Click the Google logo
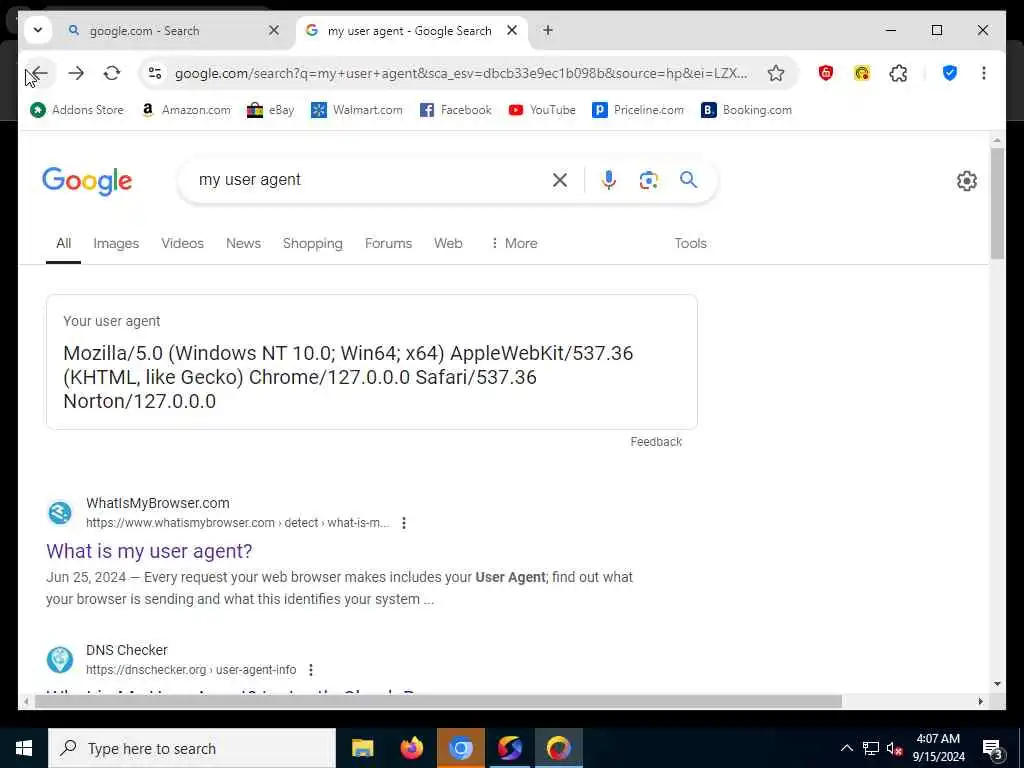The height and width of the screenshot is (768, 1024). pyautogui.click(x=87, y=180)
